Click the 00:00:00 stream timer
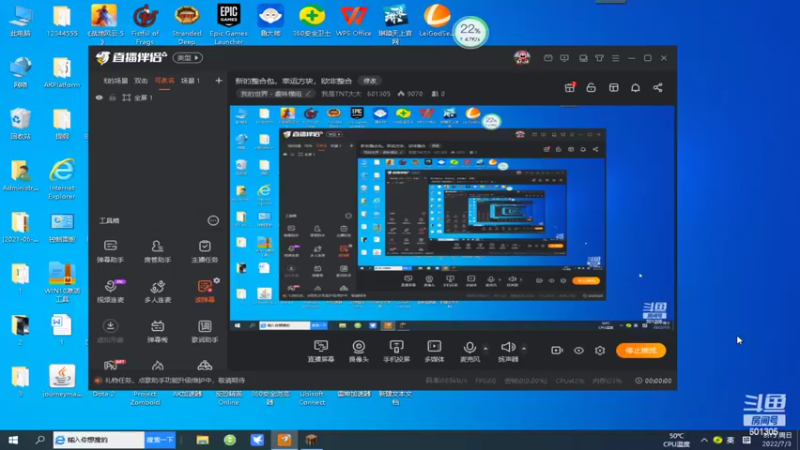This screenshot has height=450, width=800. coord(654,381)
